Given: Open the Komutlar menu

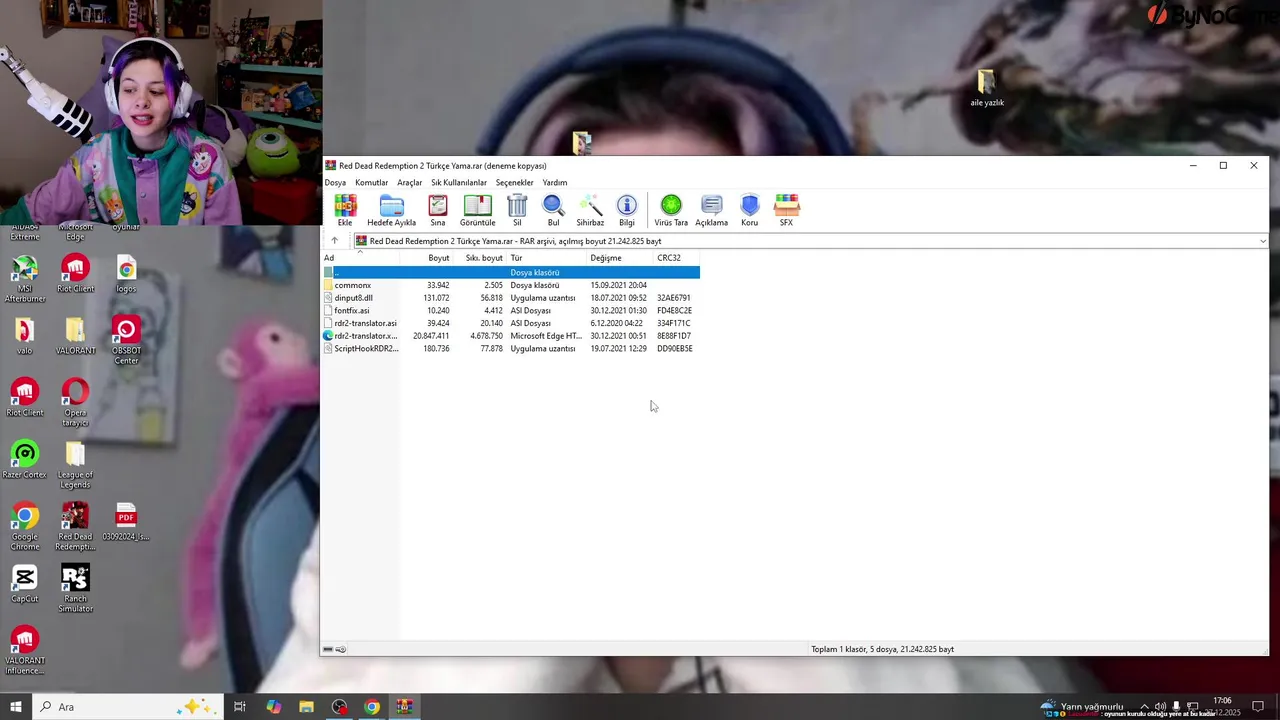Looking at the screenshot, I should tap(371, 183).
